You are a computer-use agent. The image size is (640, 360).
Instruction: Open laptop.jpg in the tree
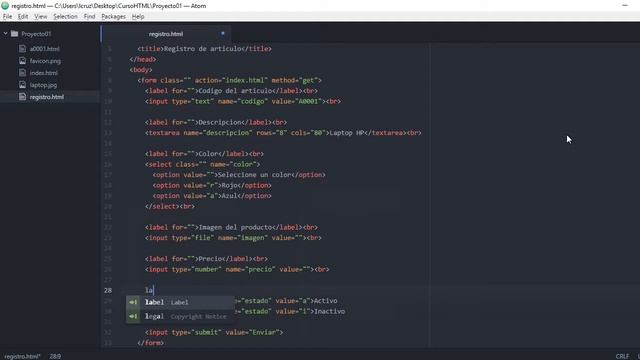pyautogui.click(x=43, y=85)
